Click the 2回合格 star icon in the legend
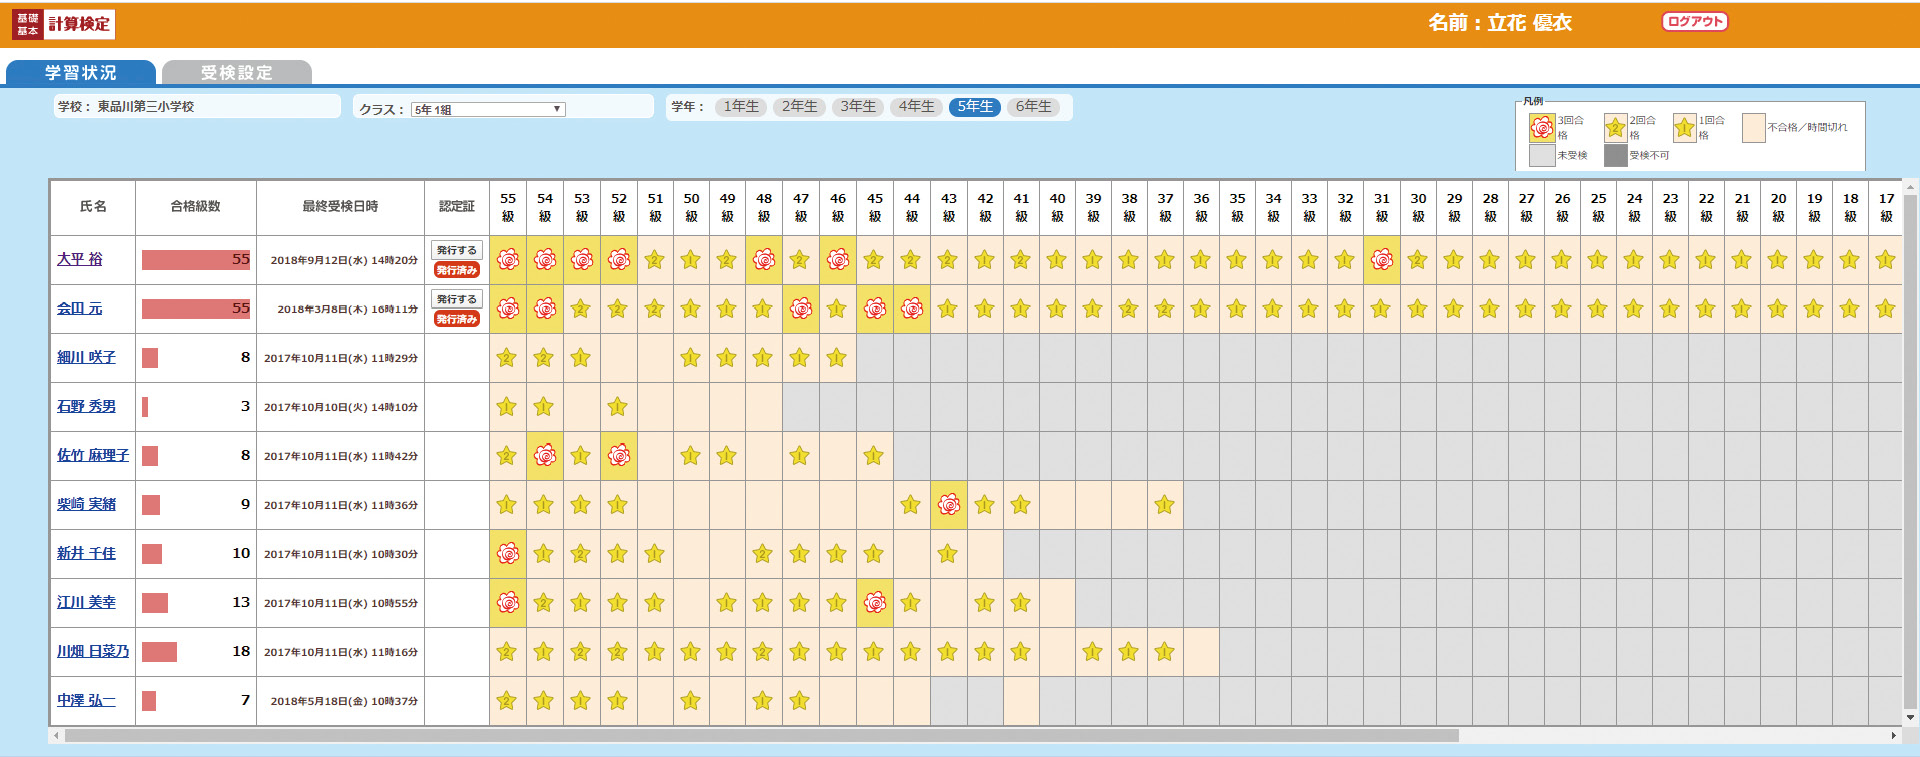1920x757 pixels. click(x=1616, y=127)
